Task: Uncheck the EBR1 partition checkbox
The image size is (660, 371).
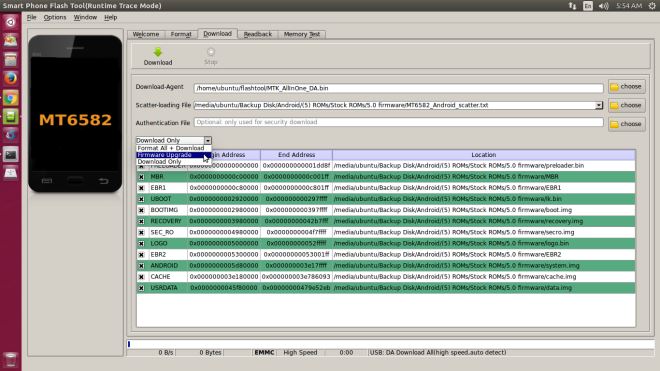Action: (141, 188)
